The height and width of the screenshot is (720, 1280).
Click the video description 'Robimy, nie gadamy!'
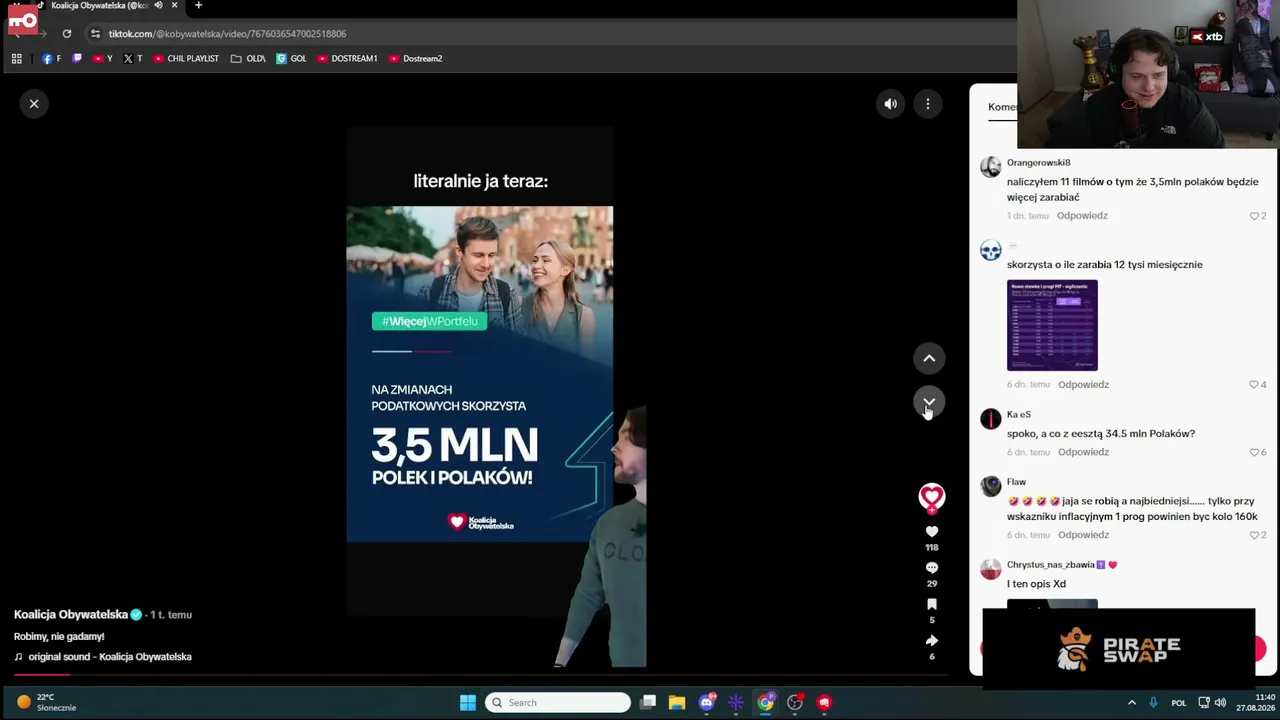[x=59, y=637]
